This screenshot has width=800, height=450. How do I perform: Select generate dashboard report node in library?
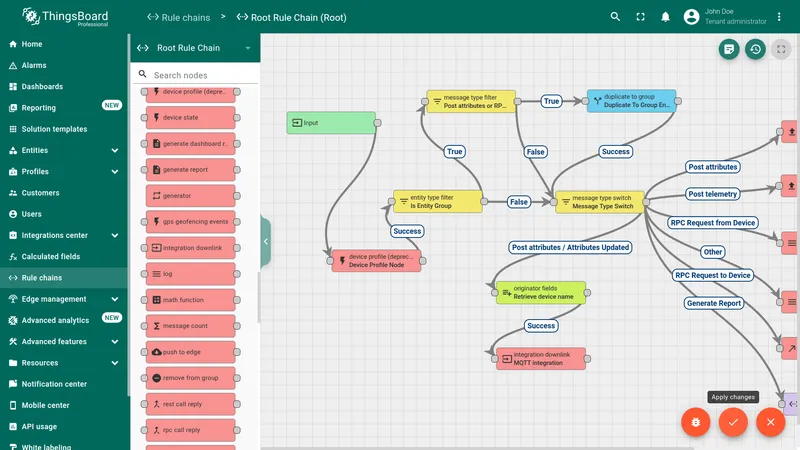[x=190, y=143]
